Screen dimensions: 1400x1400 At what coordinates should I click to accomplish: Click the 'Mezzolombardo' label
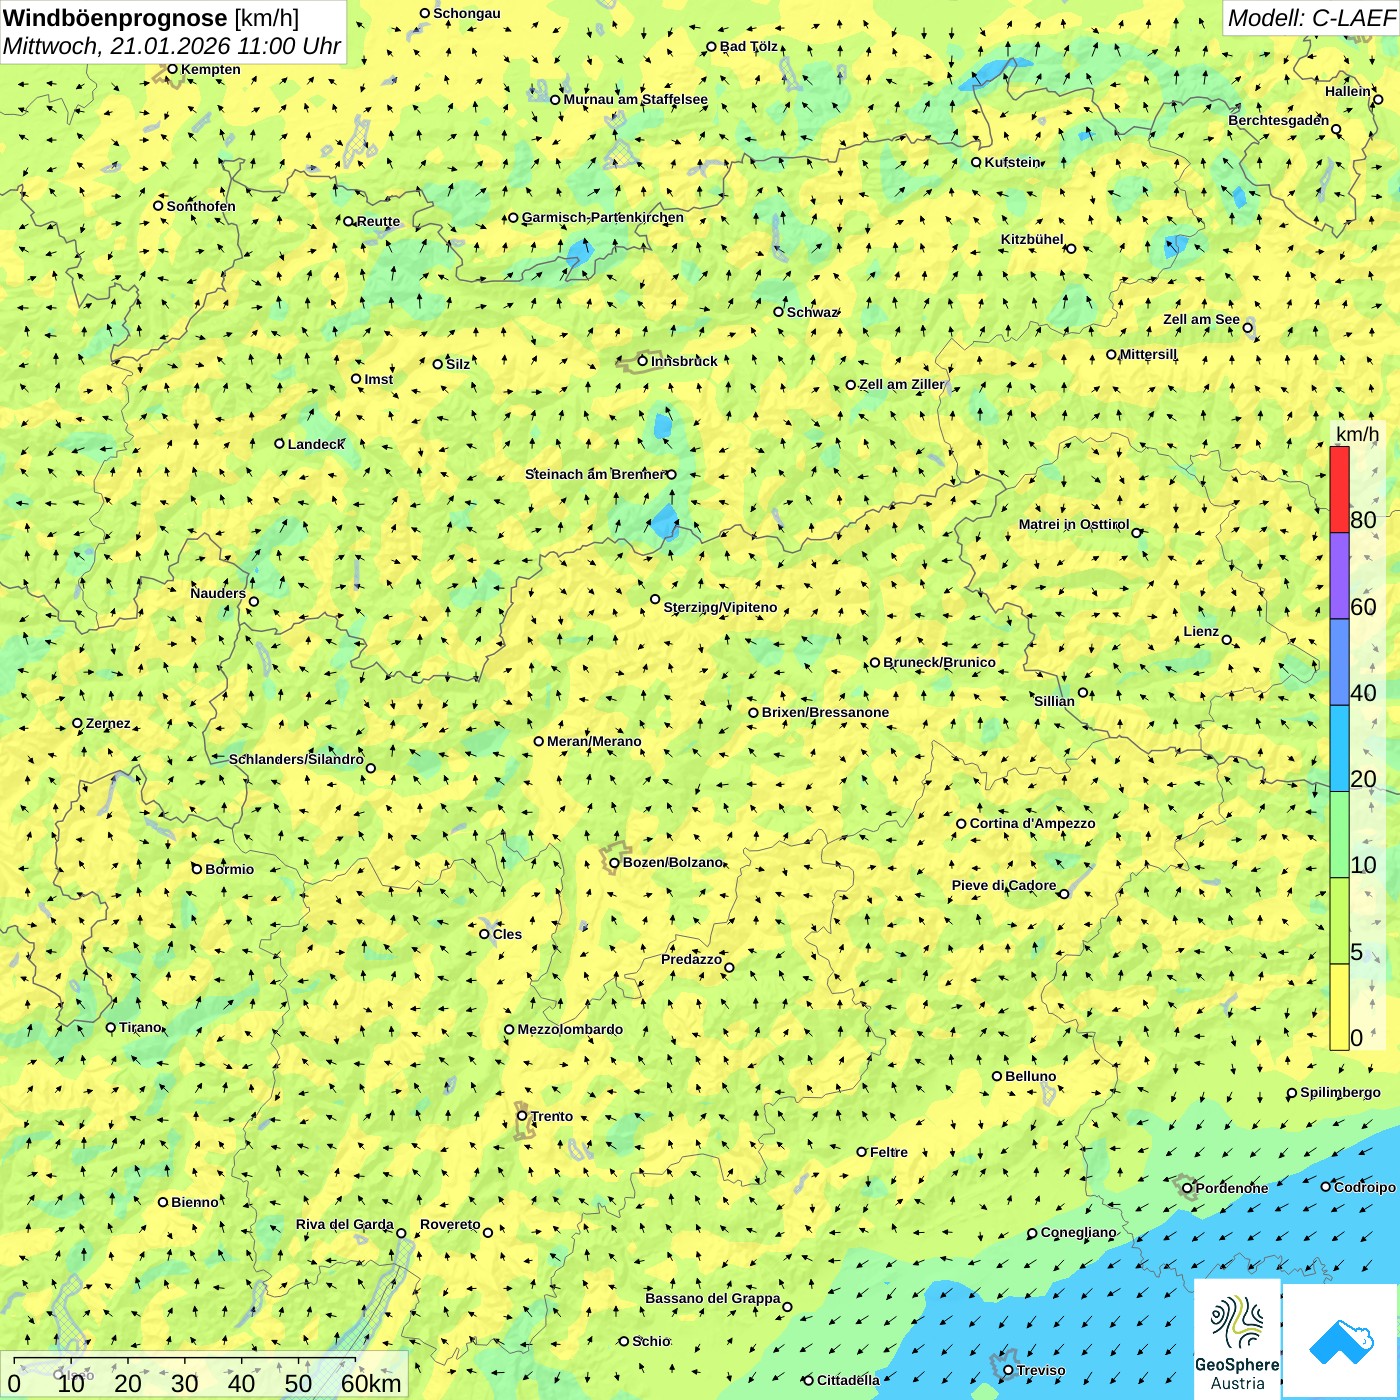pos(570,1029)
